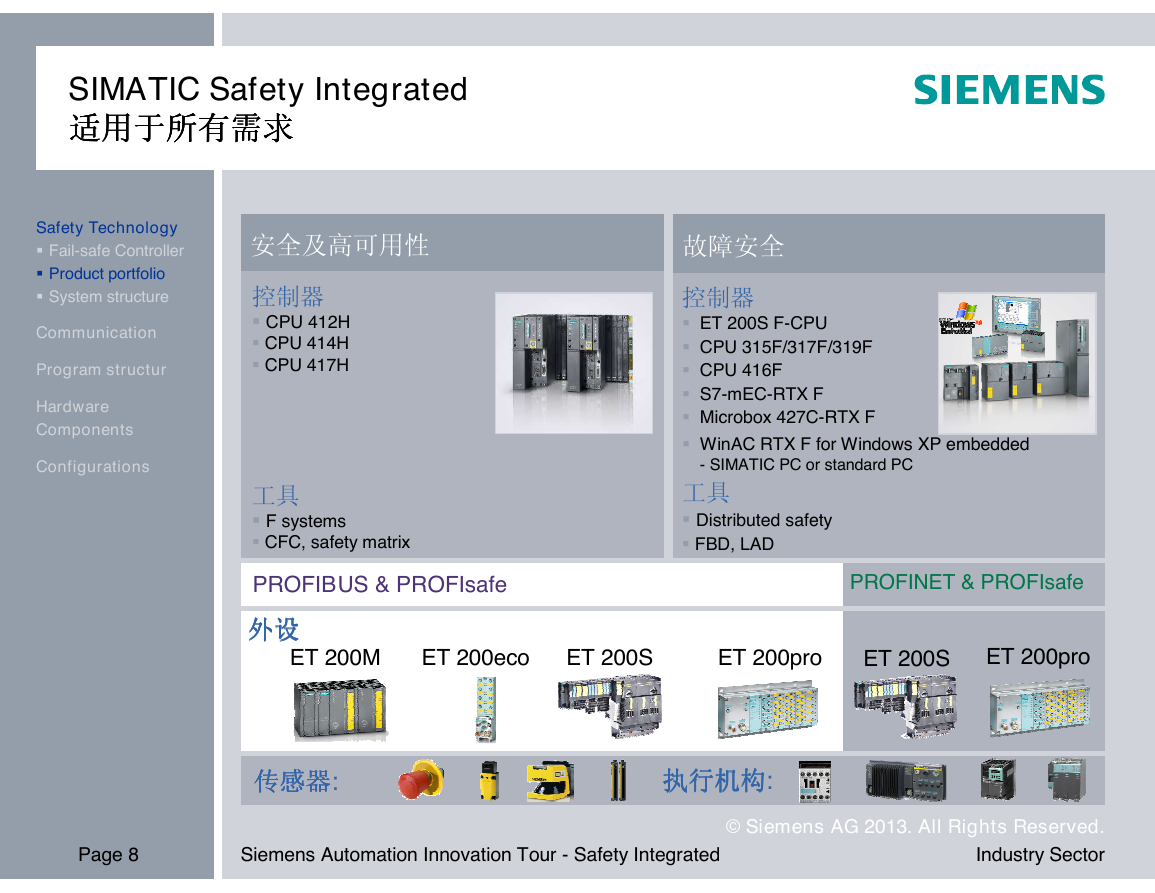Navigate to Hardware Components section

(85, 418)
